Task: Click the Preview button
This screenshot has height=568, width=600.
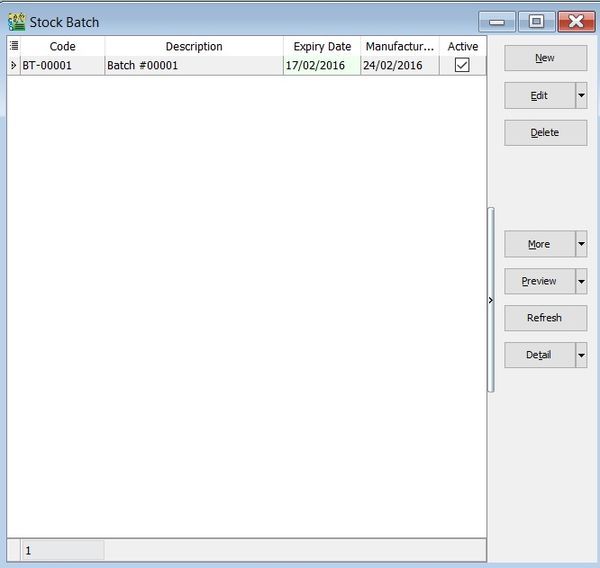Action: (x=539, y=281)
